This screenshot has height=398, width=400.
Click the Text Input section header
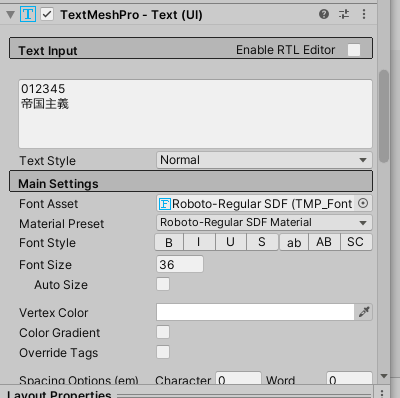click(x=191, y=48)
